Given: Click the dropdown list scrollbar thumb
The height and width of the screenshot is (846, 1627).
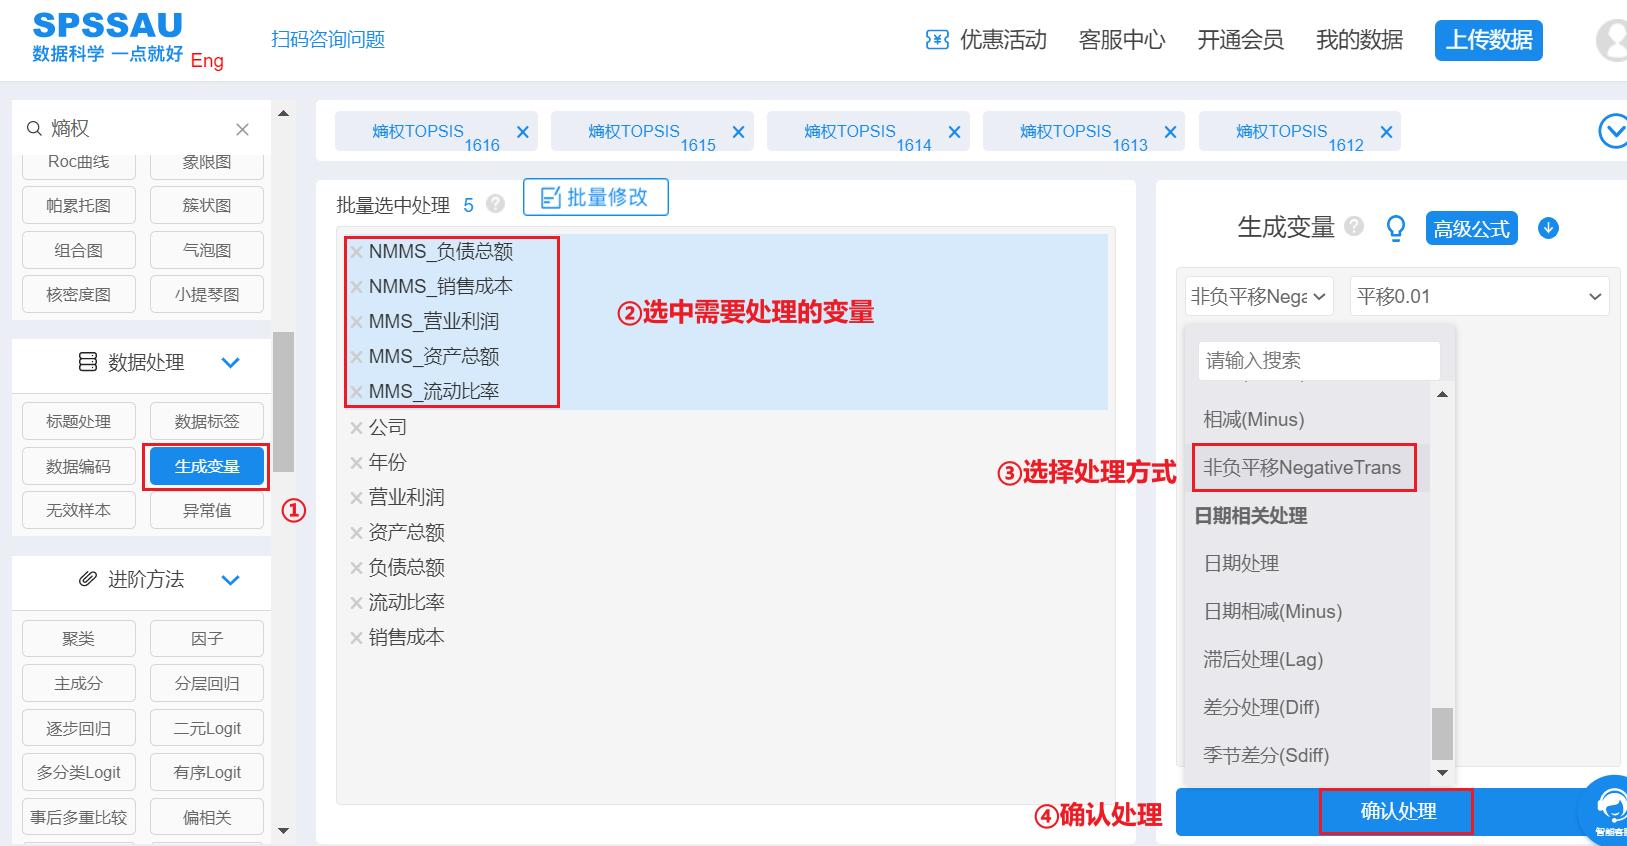Looking at the screenshot, I should click(x=1442, y=733).
